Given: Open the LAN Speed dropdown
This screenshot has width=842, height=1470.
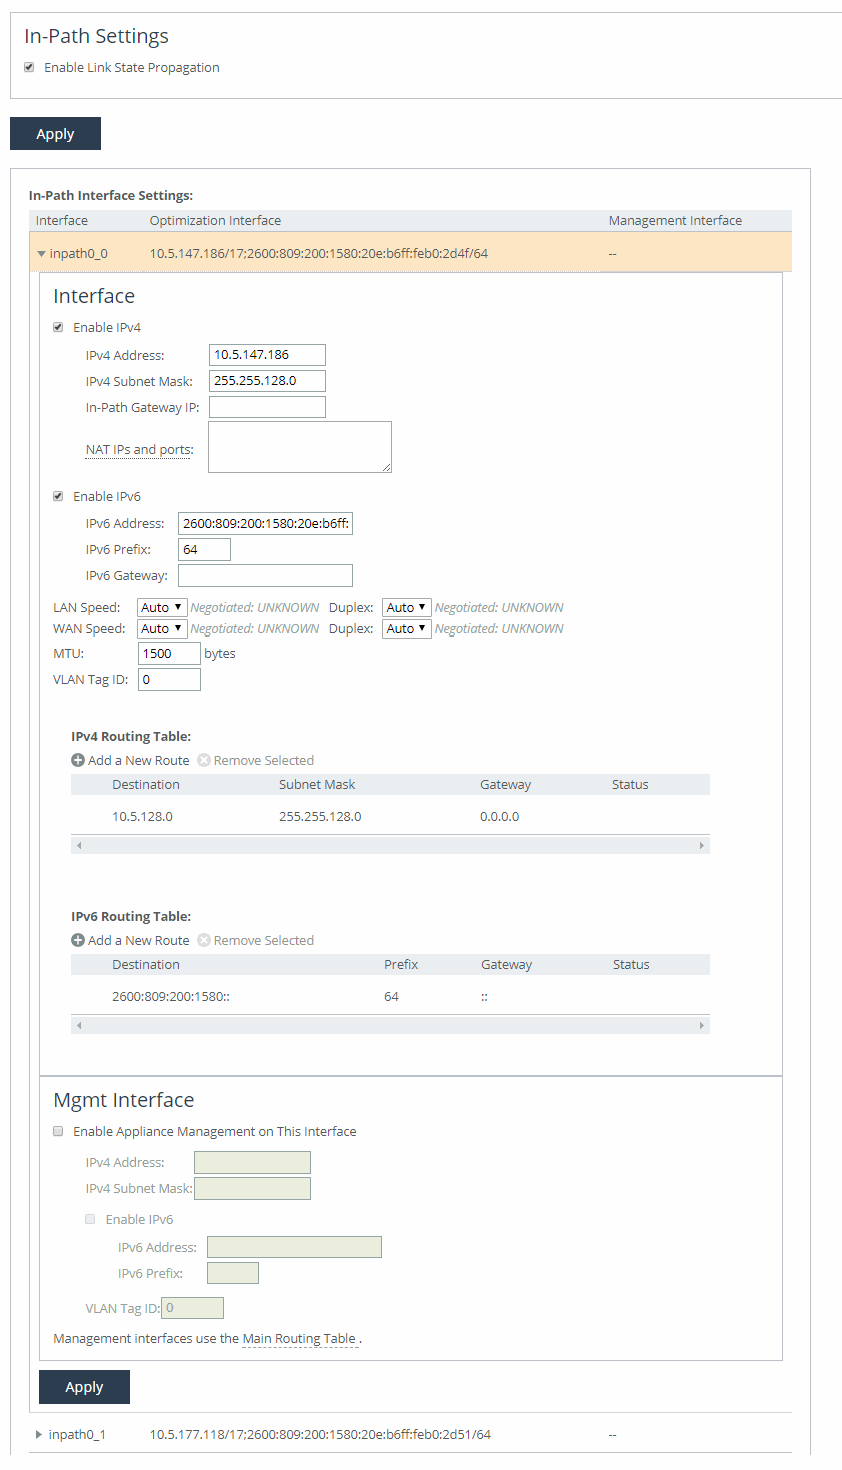Looking at the screenshot, I should pos(162,607).
